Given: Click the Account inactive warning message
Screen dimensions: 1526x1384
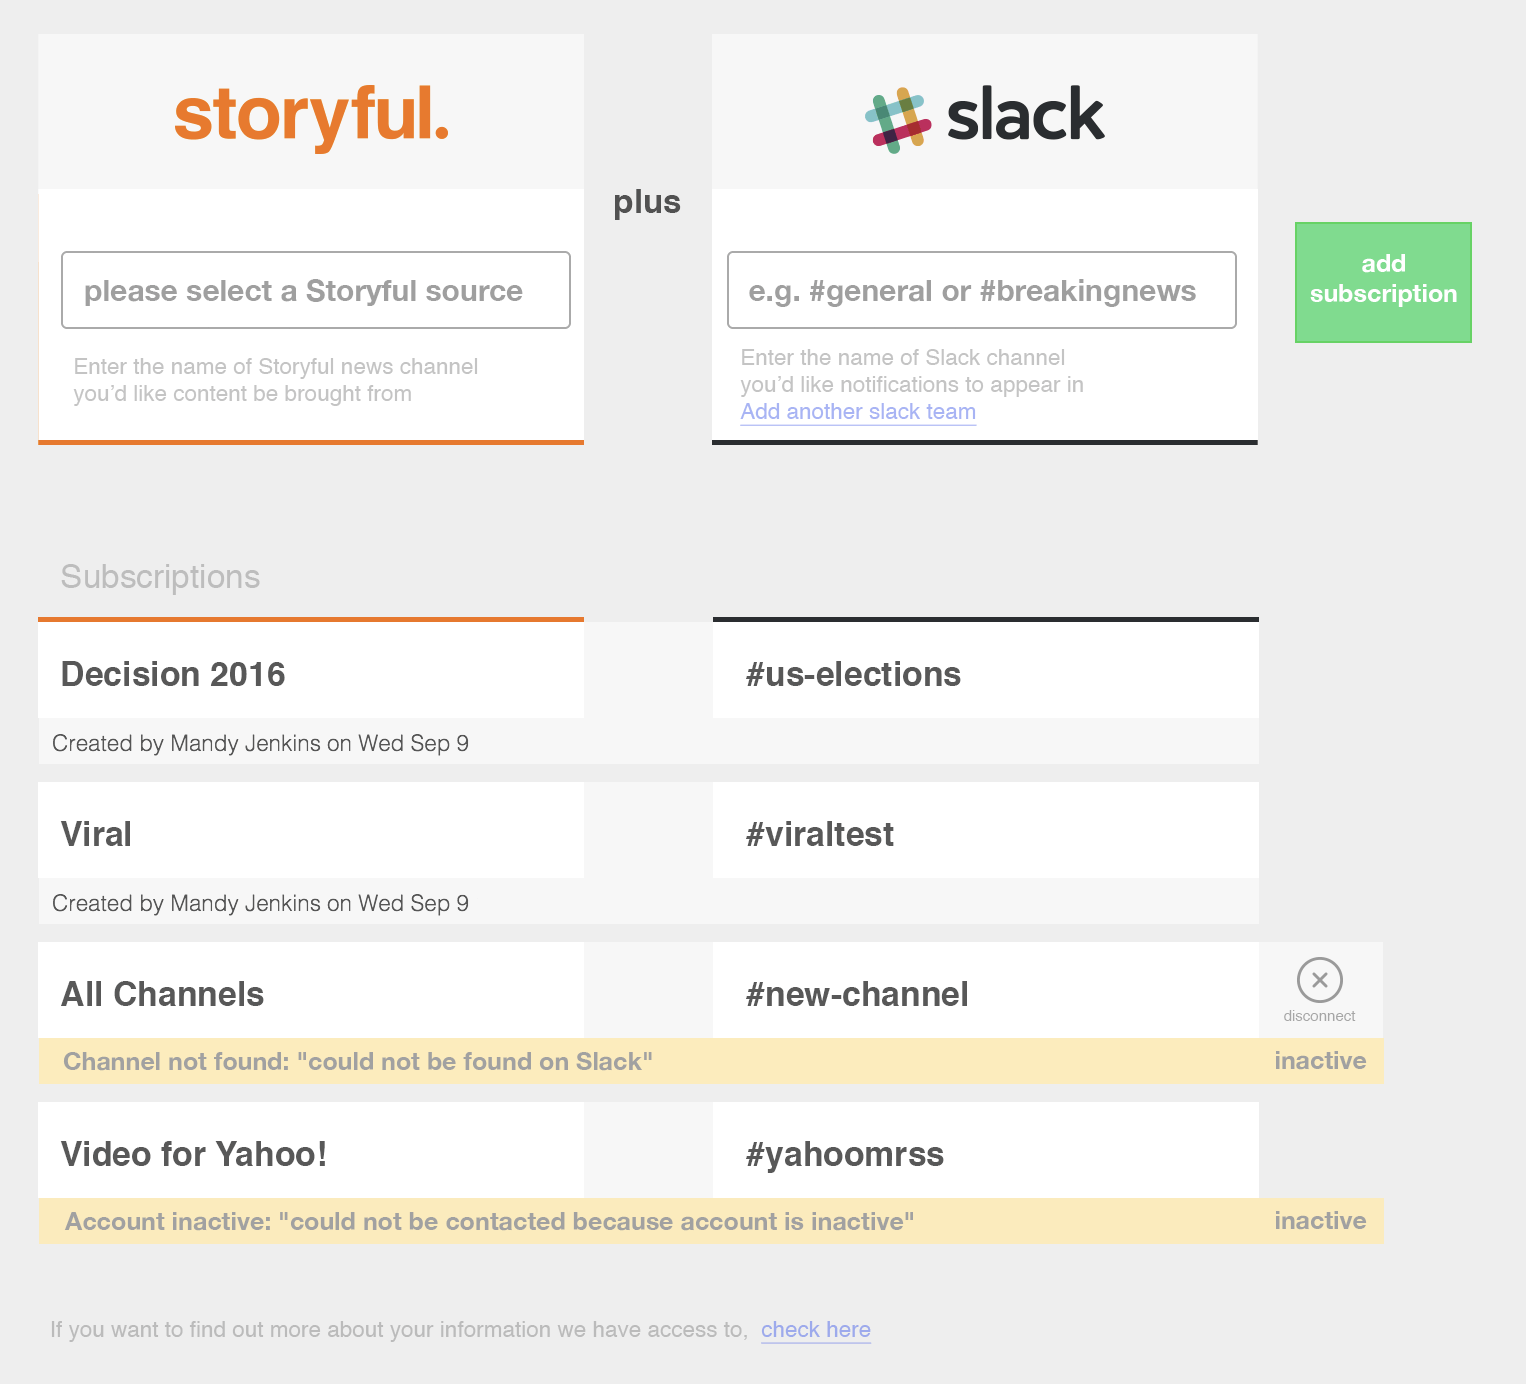Looking at the screenshot, I should 490,1222.
